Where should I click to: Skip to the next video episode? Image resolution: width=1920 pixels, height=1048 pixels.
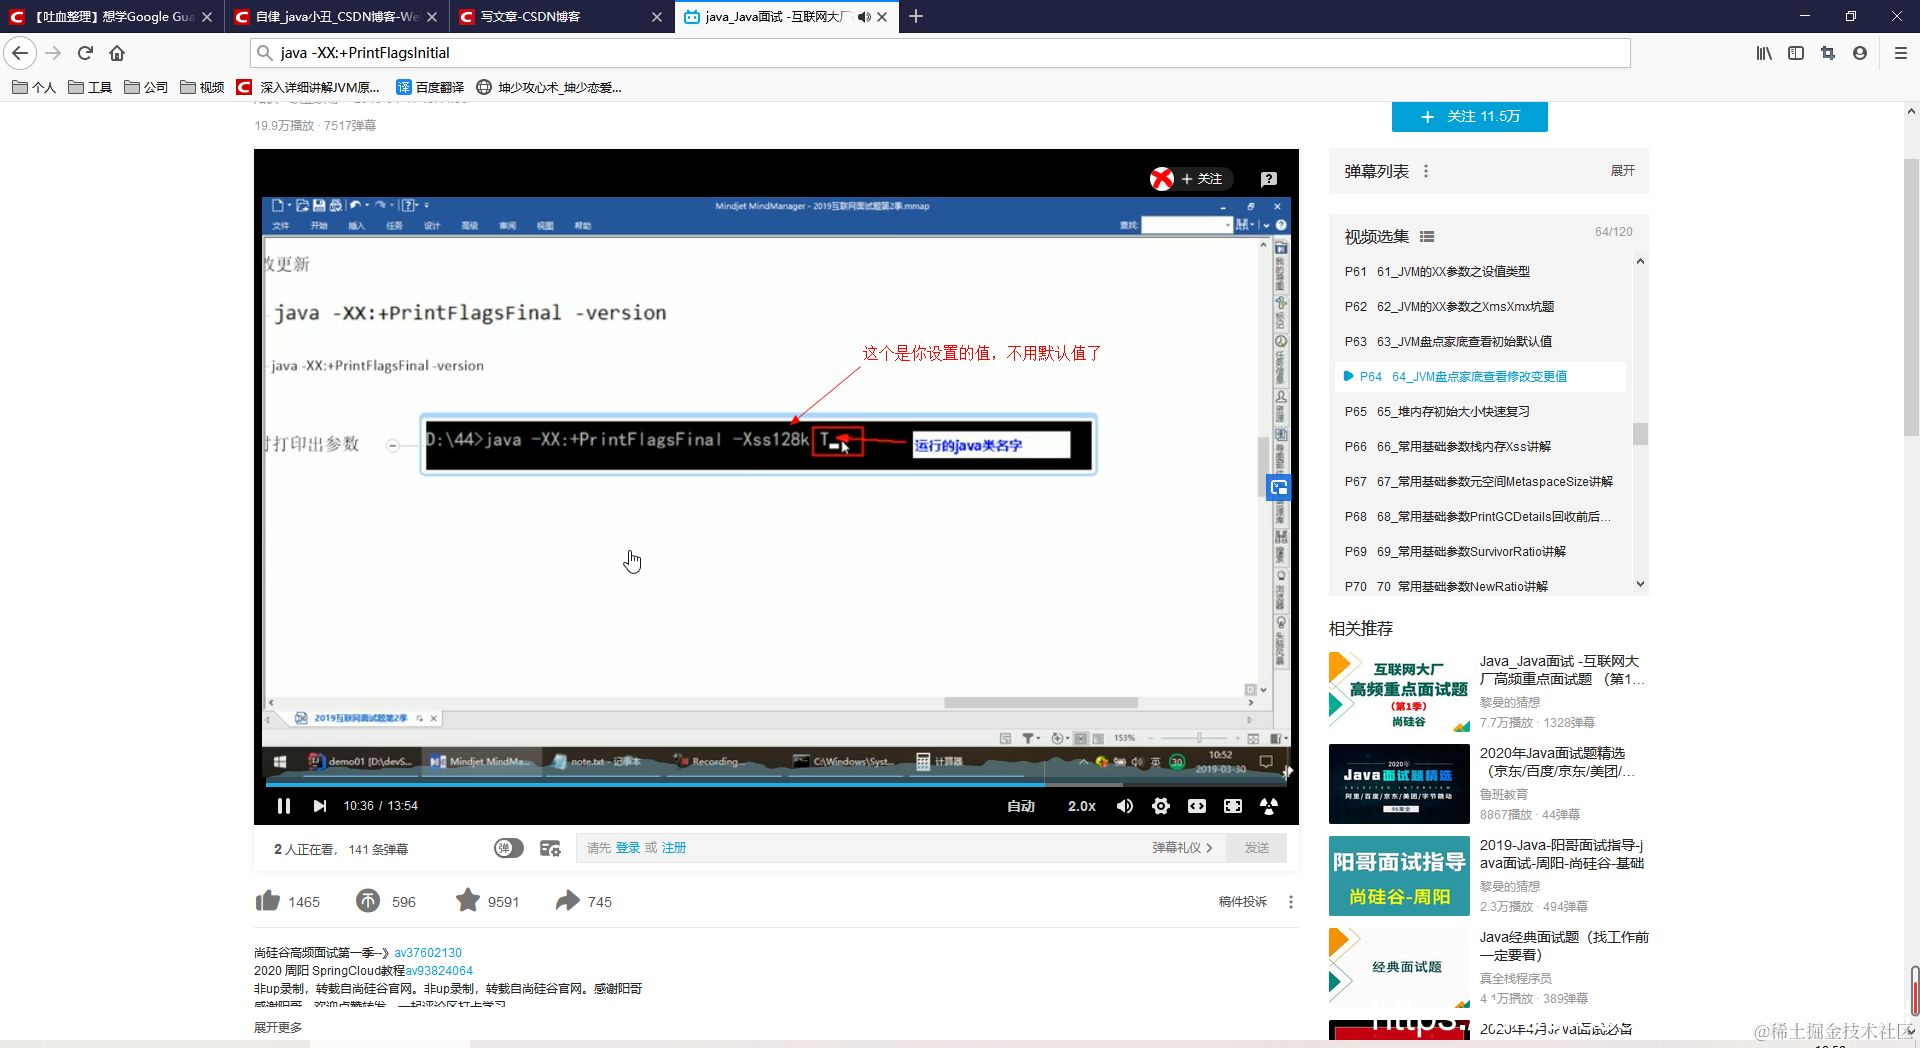click(x=320, y=806)
